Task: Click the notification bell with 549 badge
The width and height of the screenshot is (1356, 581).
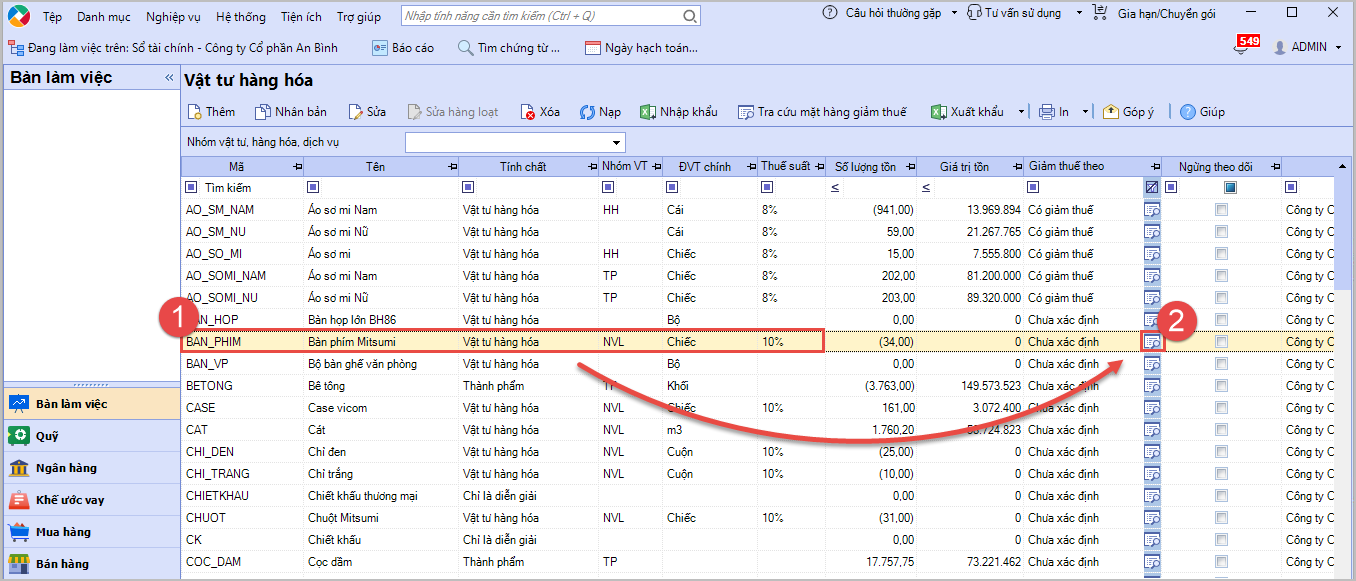Action: click(1241, 48)
